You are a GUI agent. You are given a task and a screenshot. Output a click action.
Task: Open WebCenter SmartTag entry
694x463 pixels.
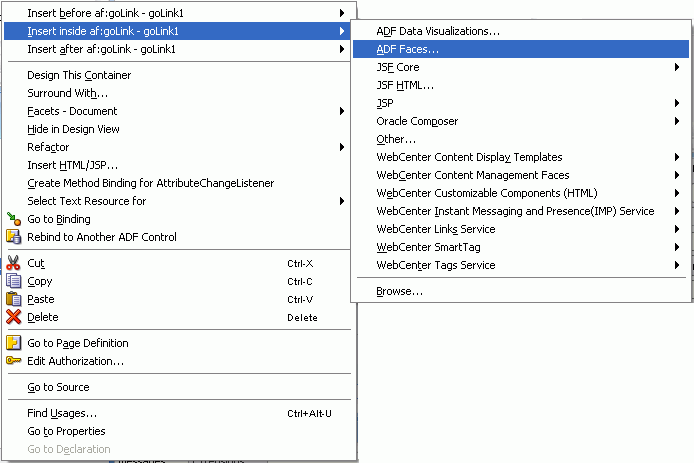click(x=521, y=247)
